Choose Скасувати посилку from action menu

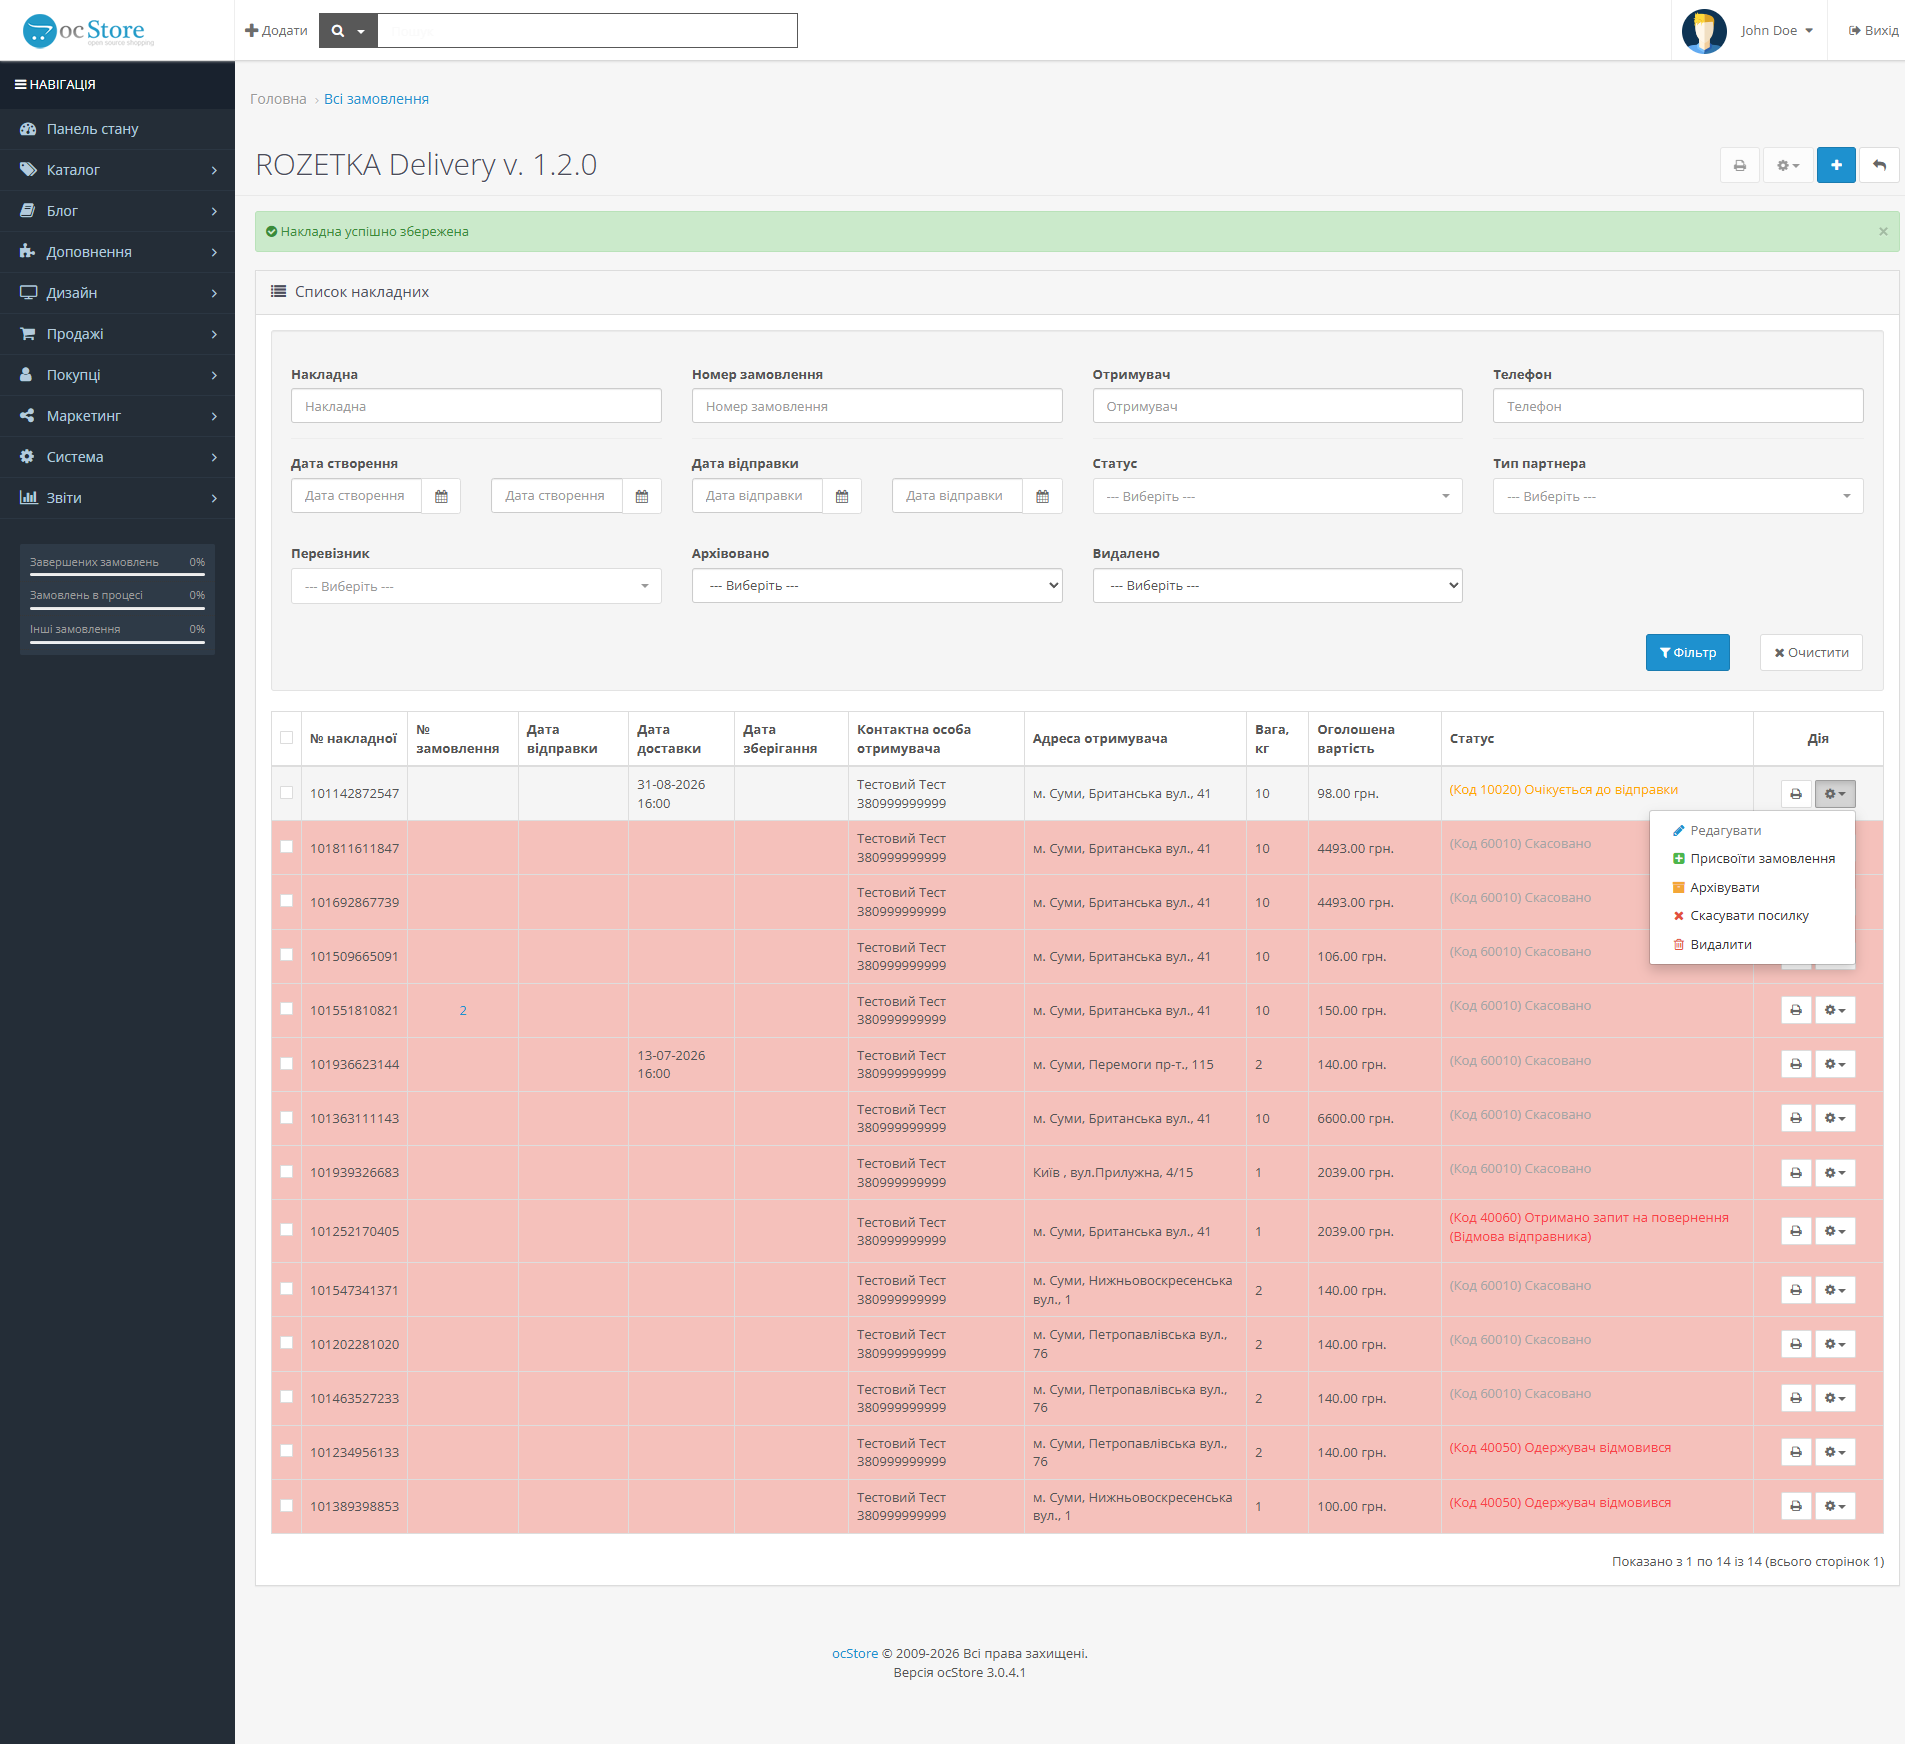click(1752, 916)
